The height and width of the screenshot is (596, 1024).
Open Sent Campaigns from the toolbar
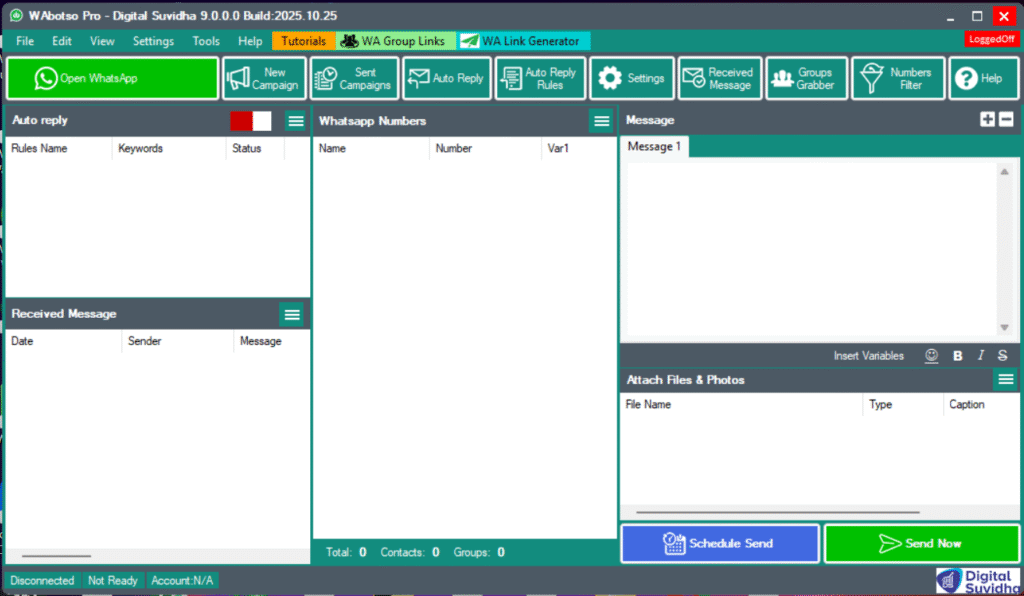click(354, 78)
